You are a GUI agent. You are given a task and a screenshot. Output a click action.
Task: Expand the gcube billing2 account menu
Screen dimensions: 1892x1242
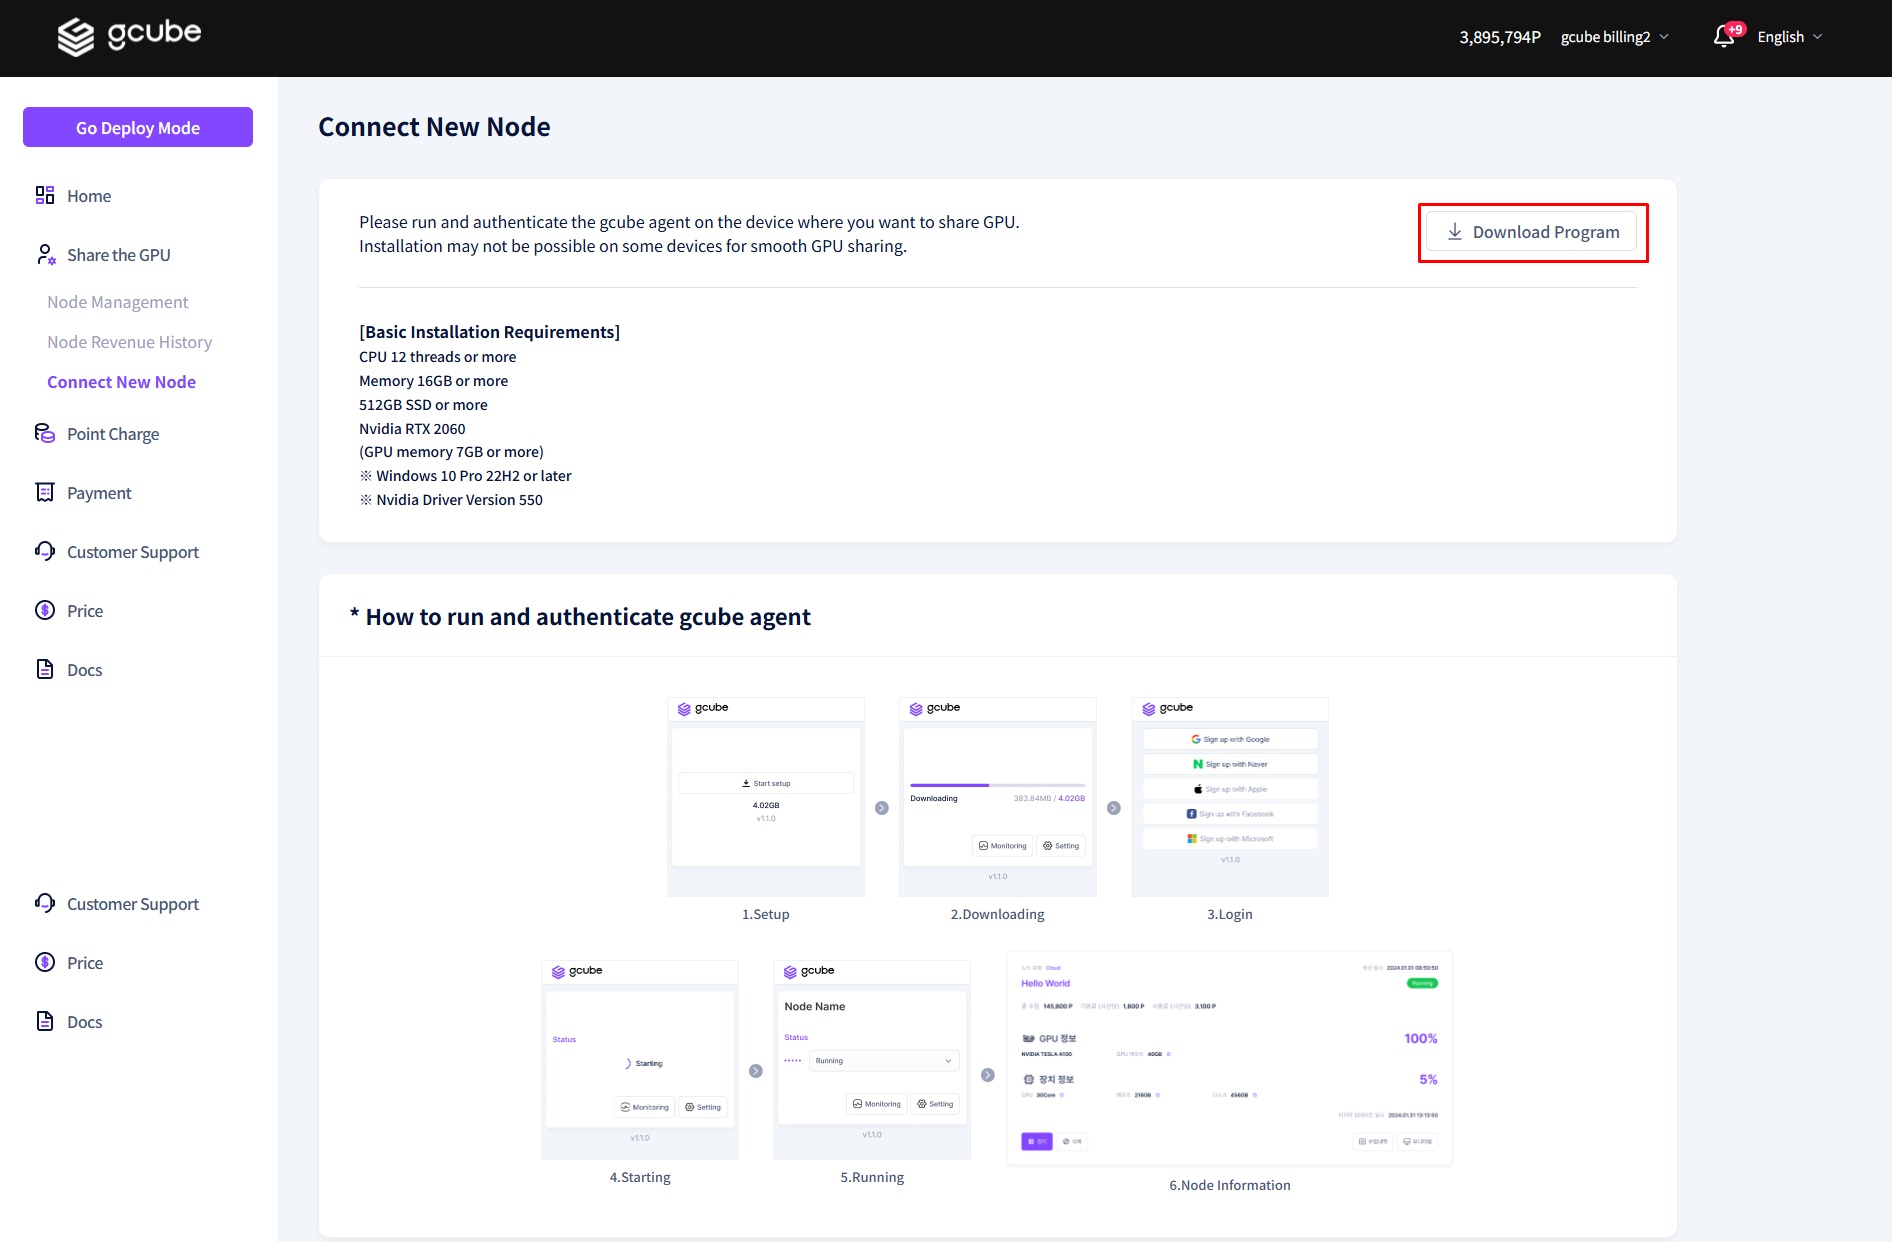1613,36
